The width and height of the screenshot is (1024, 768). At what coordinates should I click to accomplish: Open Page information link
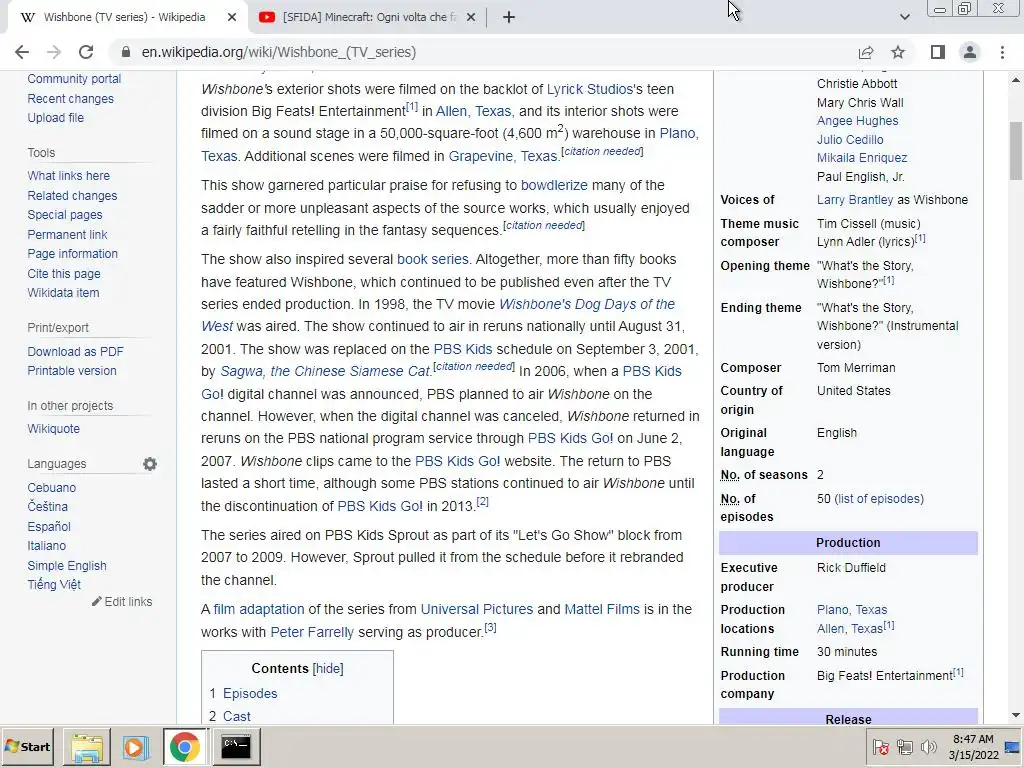click(72, 253)
